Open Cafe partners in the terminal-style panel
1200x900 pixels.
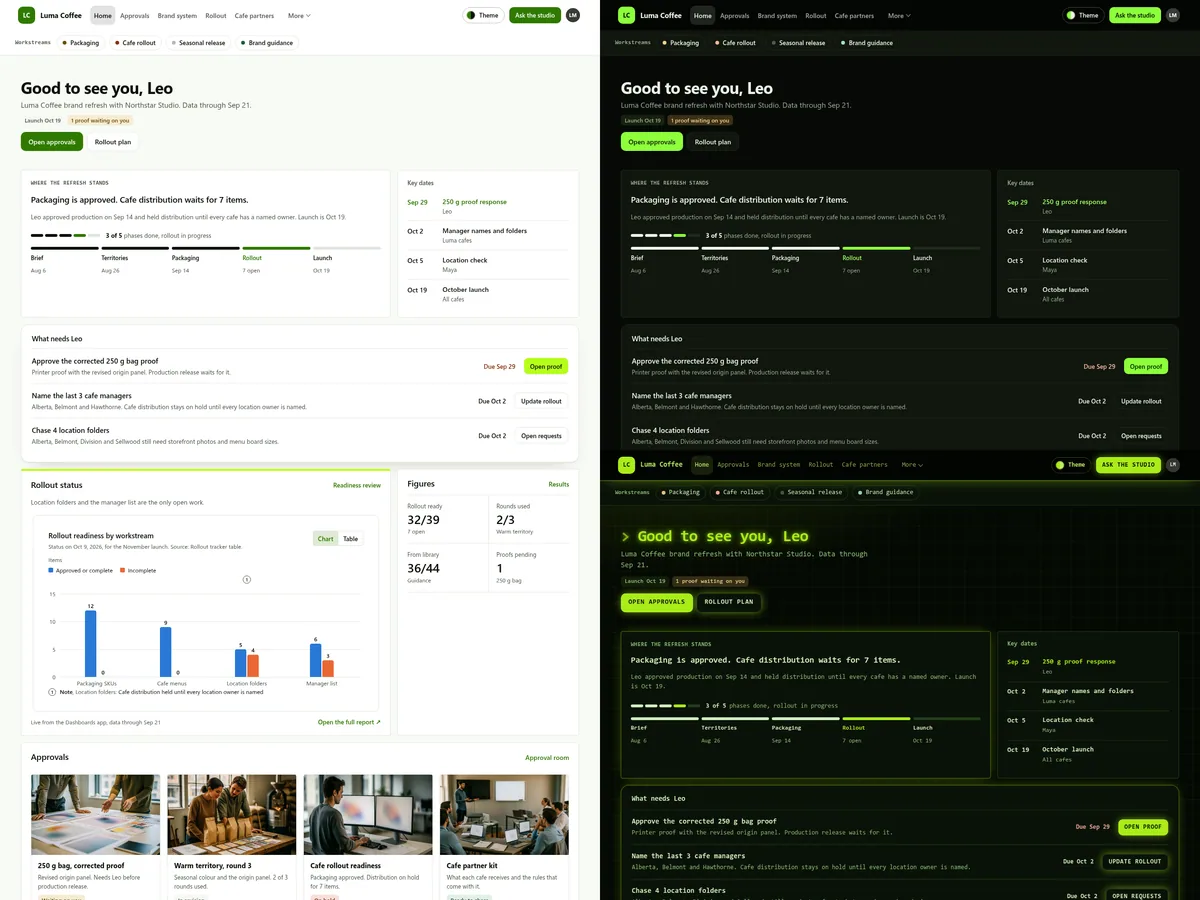[x=865, y=465]
